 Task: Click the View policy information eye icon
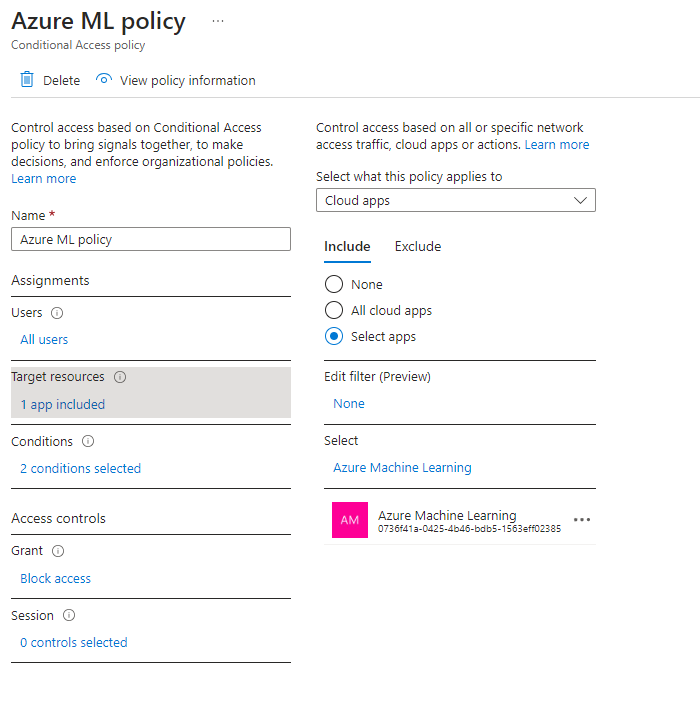tap(103, 80)
